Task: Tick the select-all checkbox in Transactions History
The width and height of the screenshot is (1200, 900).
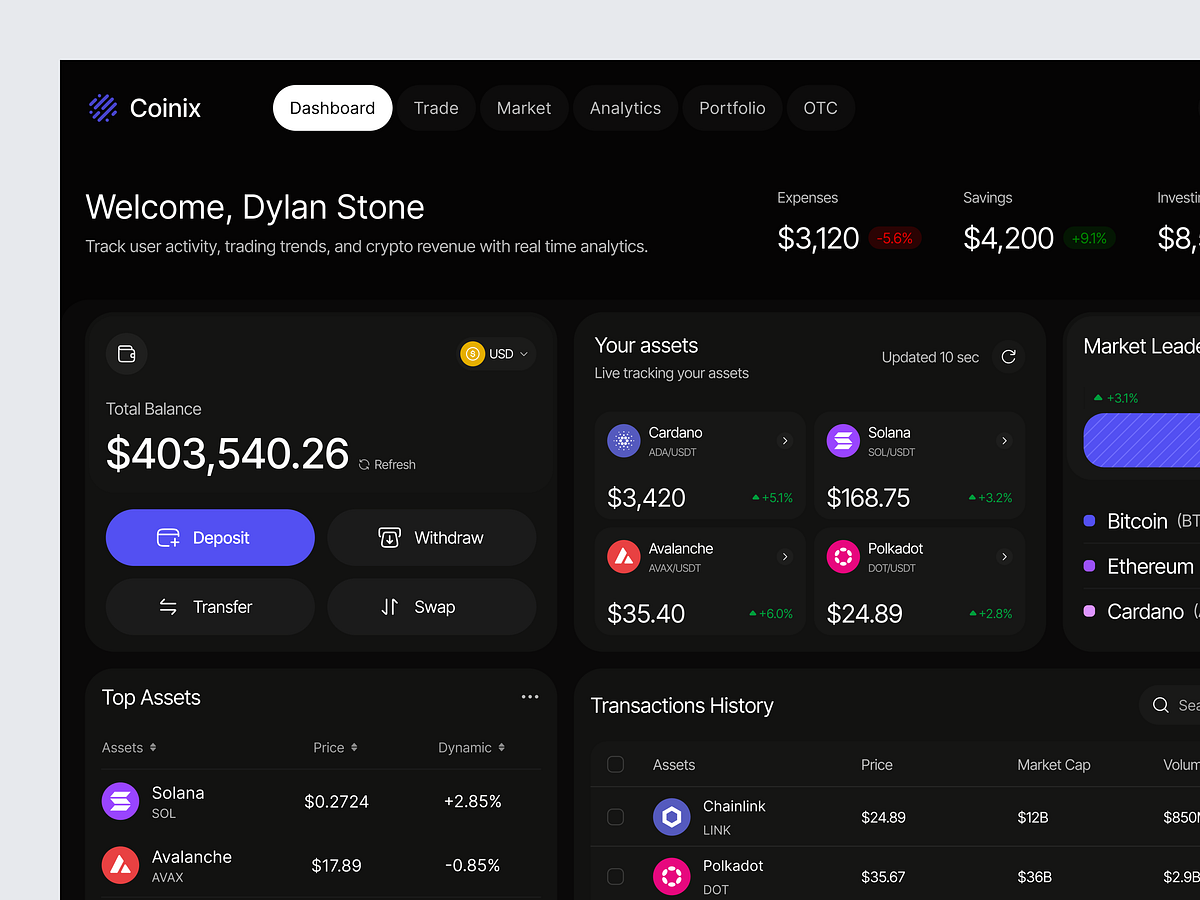Action: pos(616,765)
